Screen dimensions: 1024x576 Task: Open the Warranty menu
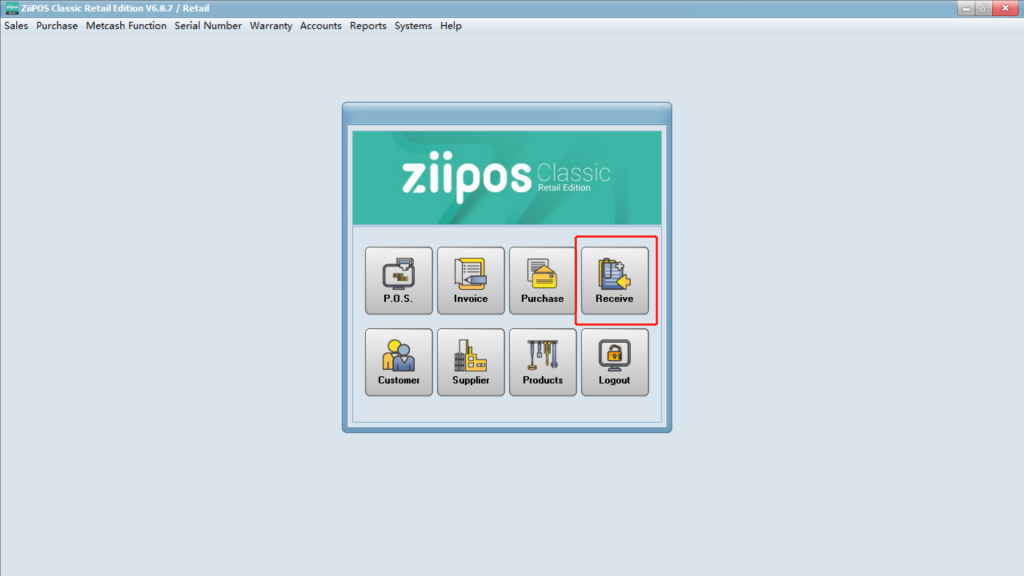271,26
